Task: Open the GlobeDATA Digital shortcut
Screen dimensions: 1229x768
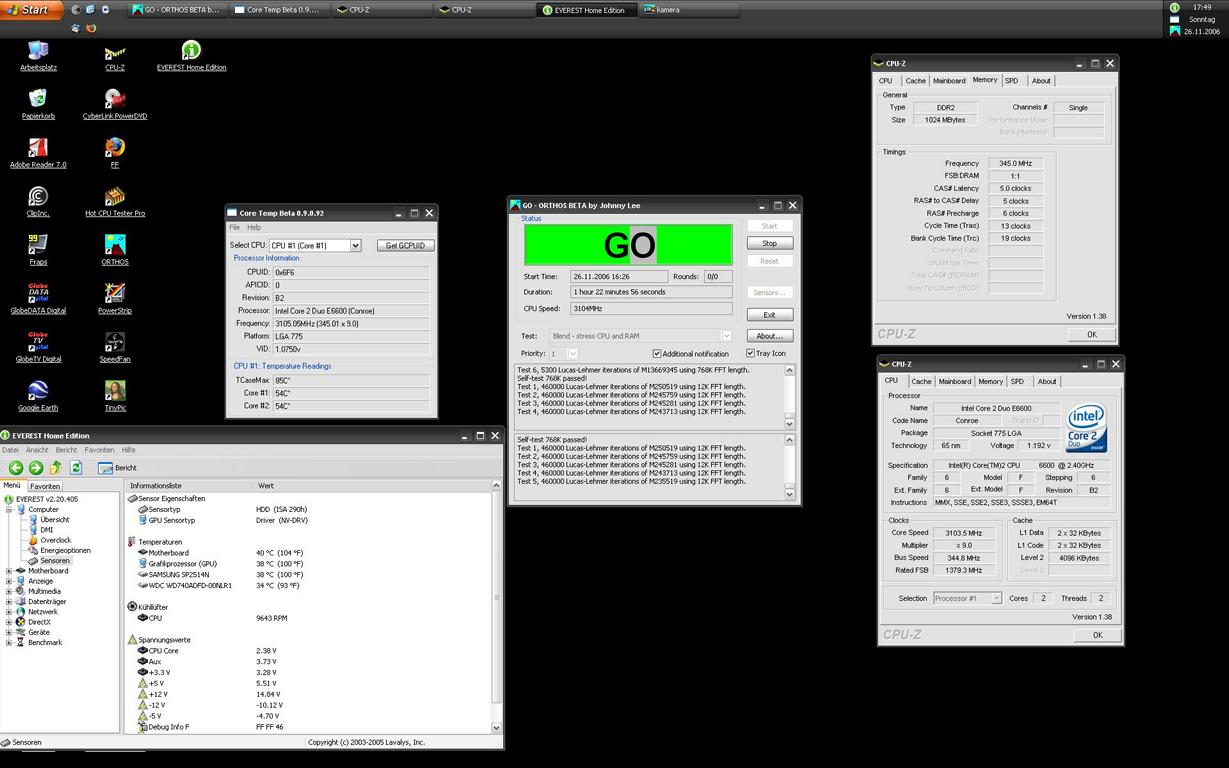Action: (38, 298)
